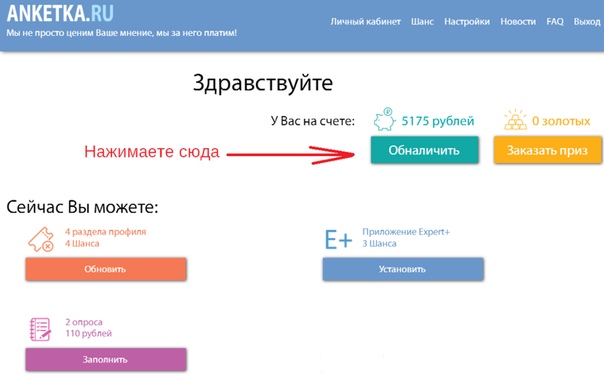Click the 5175 рублей balance text
Screen dimensions: 604x376
(x=438, y=121)
